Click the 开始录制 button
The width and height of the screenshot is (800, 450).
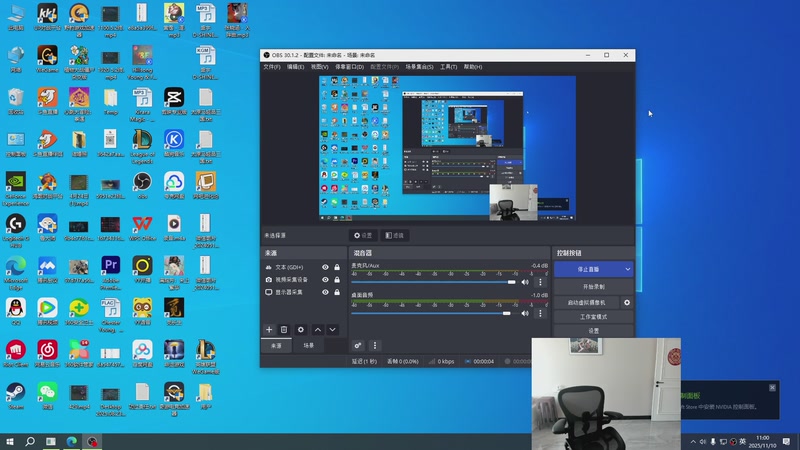(593, 287)
